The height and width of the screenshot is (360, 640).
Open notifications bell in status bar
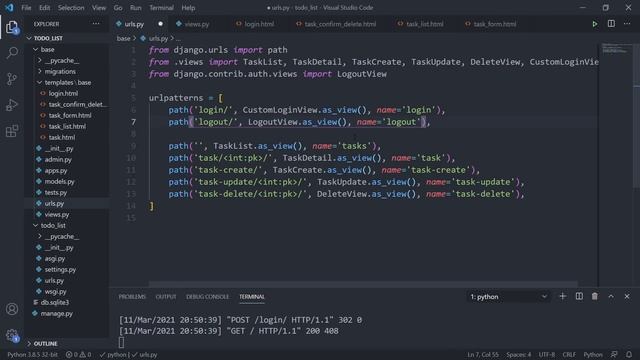(629, 355)
